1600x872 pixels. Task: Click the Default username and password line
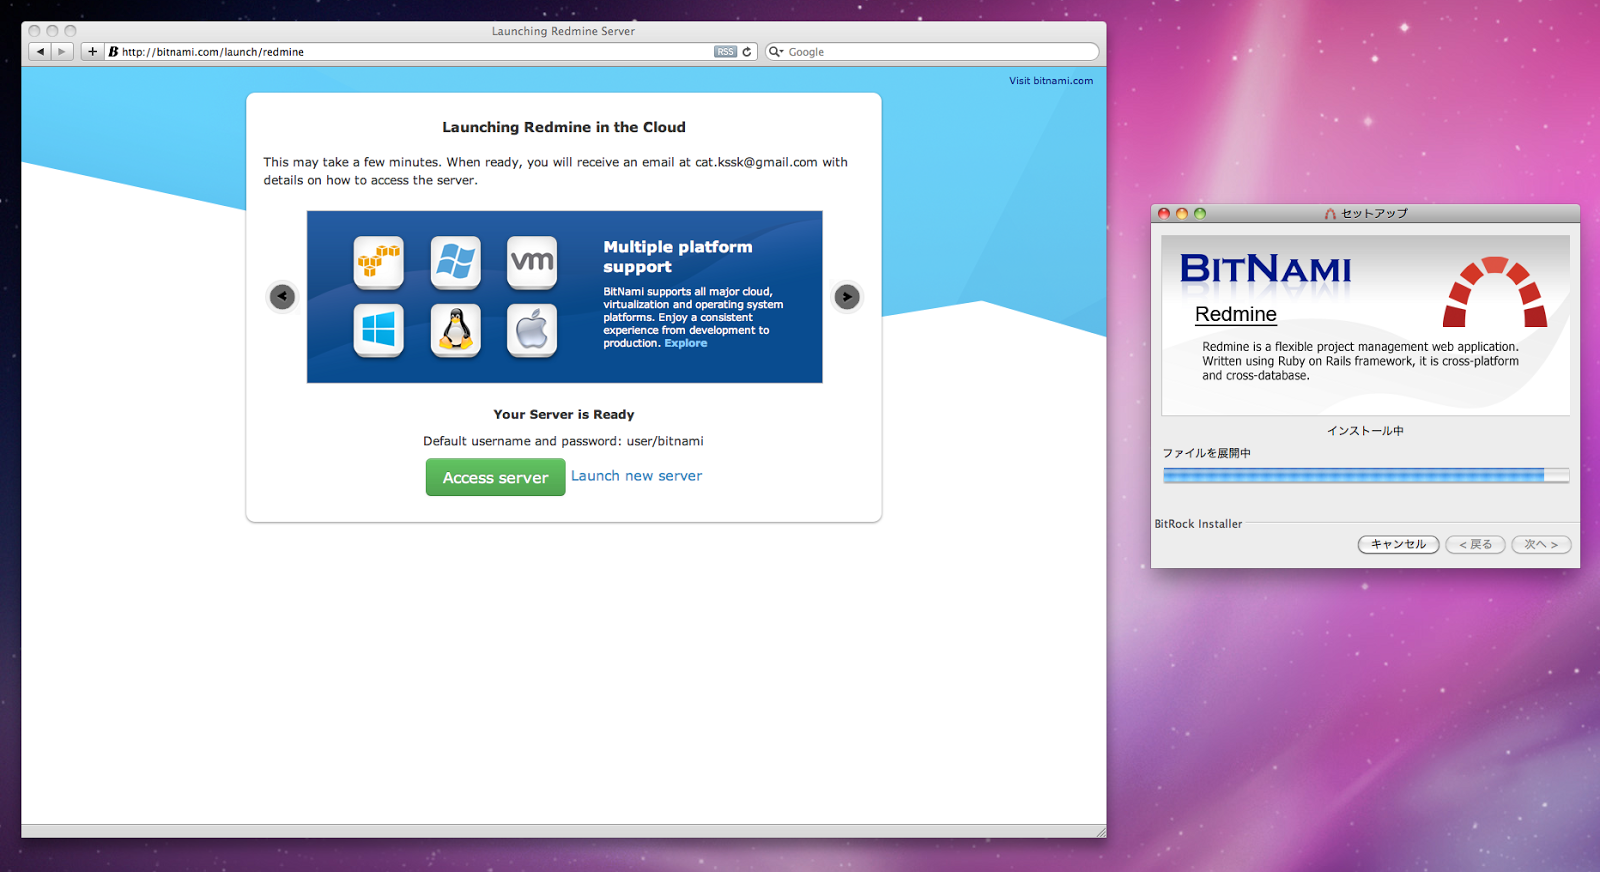coord(563,441)
